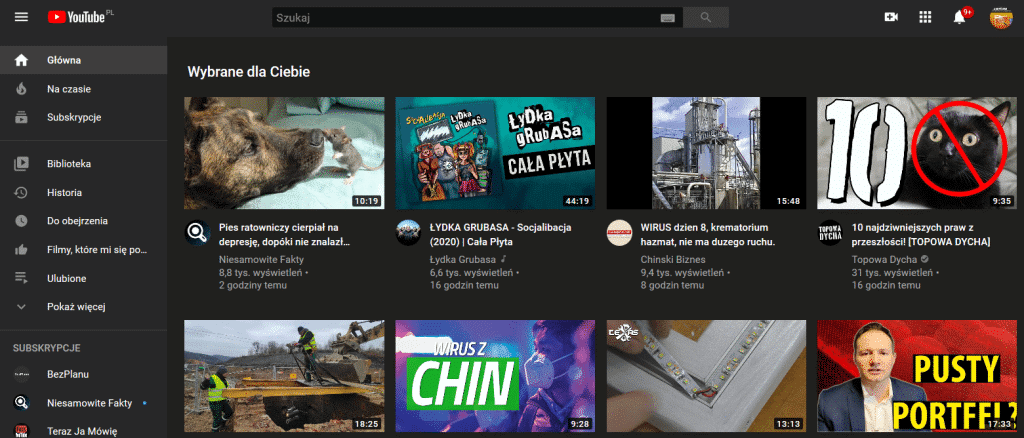Open Niesamowite Fakty avatar in subscriptions list
Image resolution: width=1024 pixels, height=438 pixels.
click(x=22, y=403)
